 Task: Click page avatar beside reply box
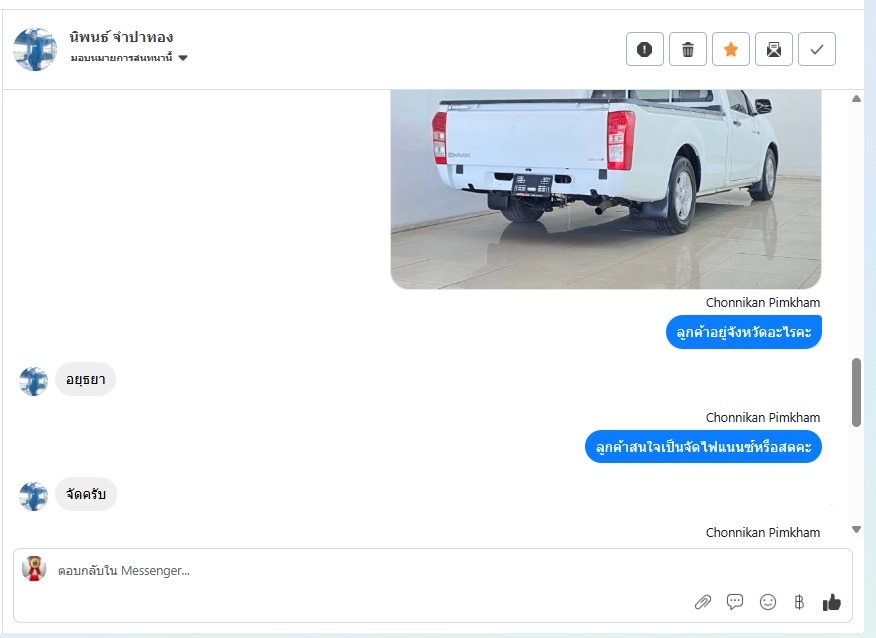click(34, 569)
